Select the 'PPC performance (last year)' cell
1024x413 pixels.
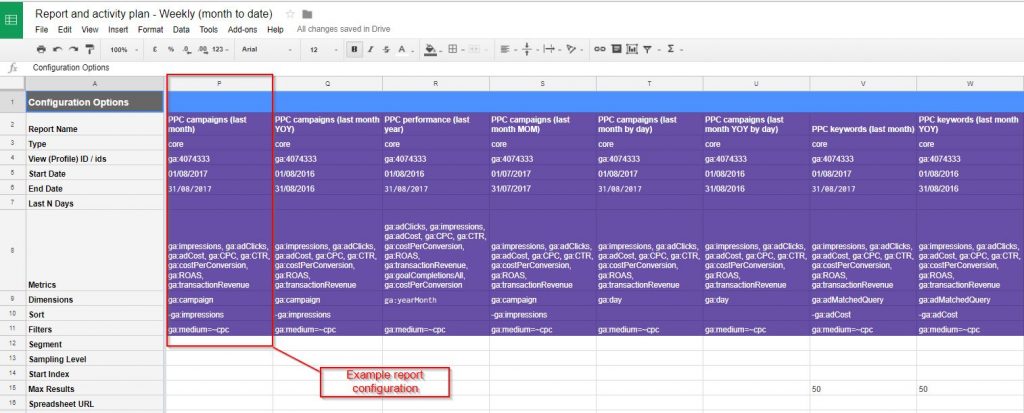(436, 124)
